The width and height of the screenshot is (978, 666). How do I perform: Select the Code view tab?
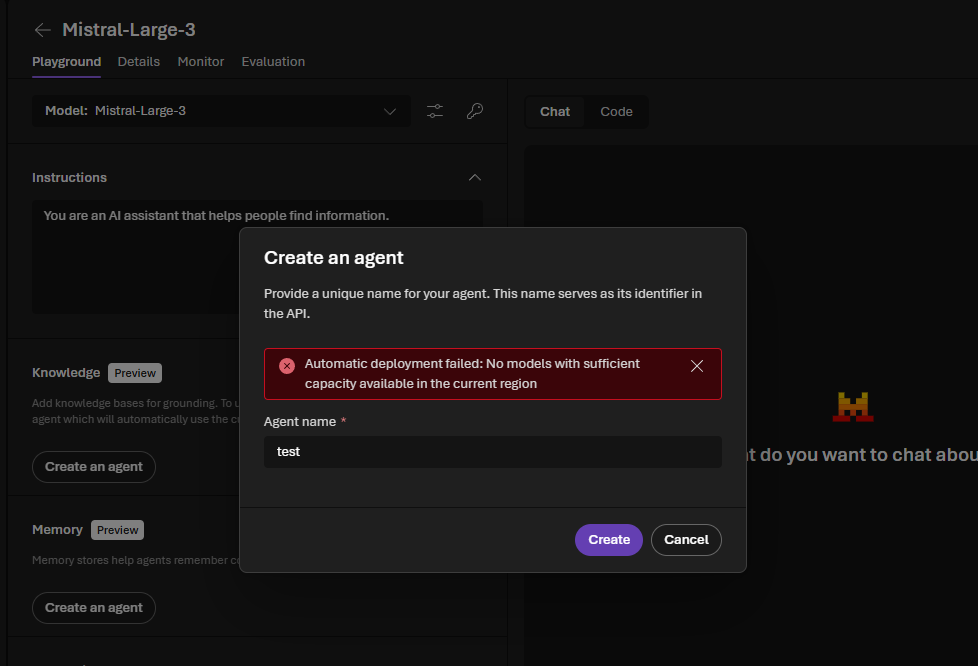click(616, 112)
